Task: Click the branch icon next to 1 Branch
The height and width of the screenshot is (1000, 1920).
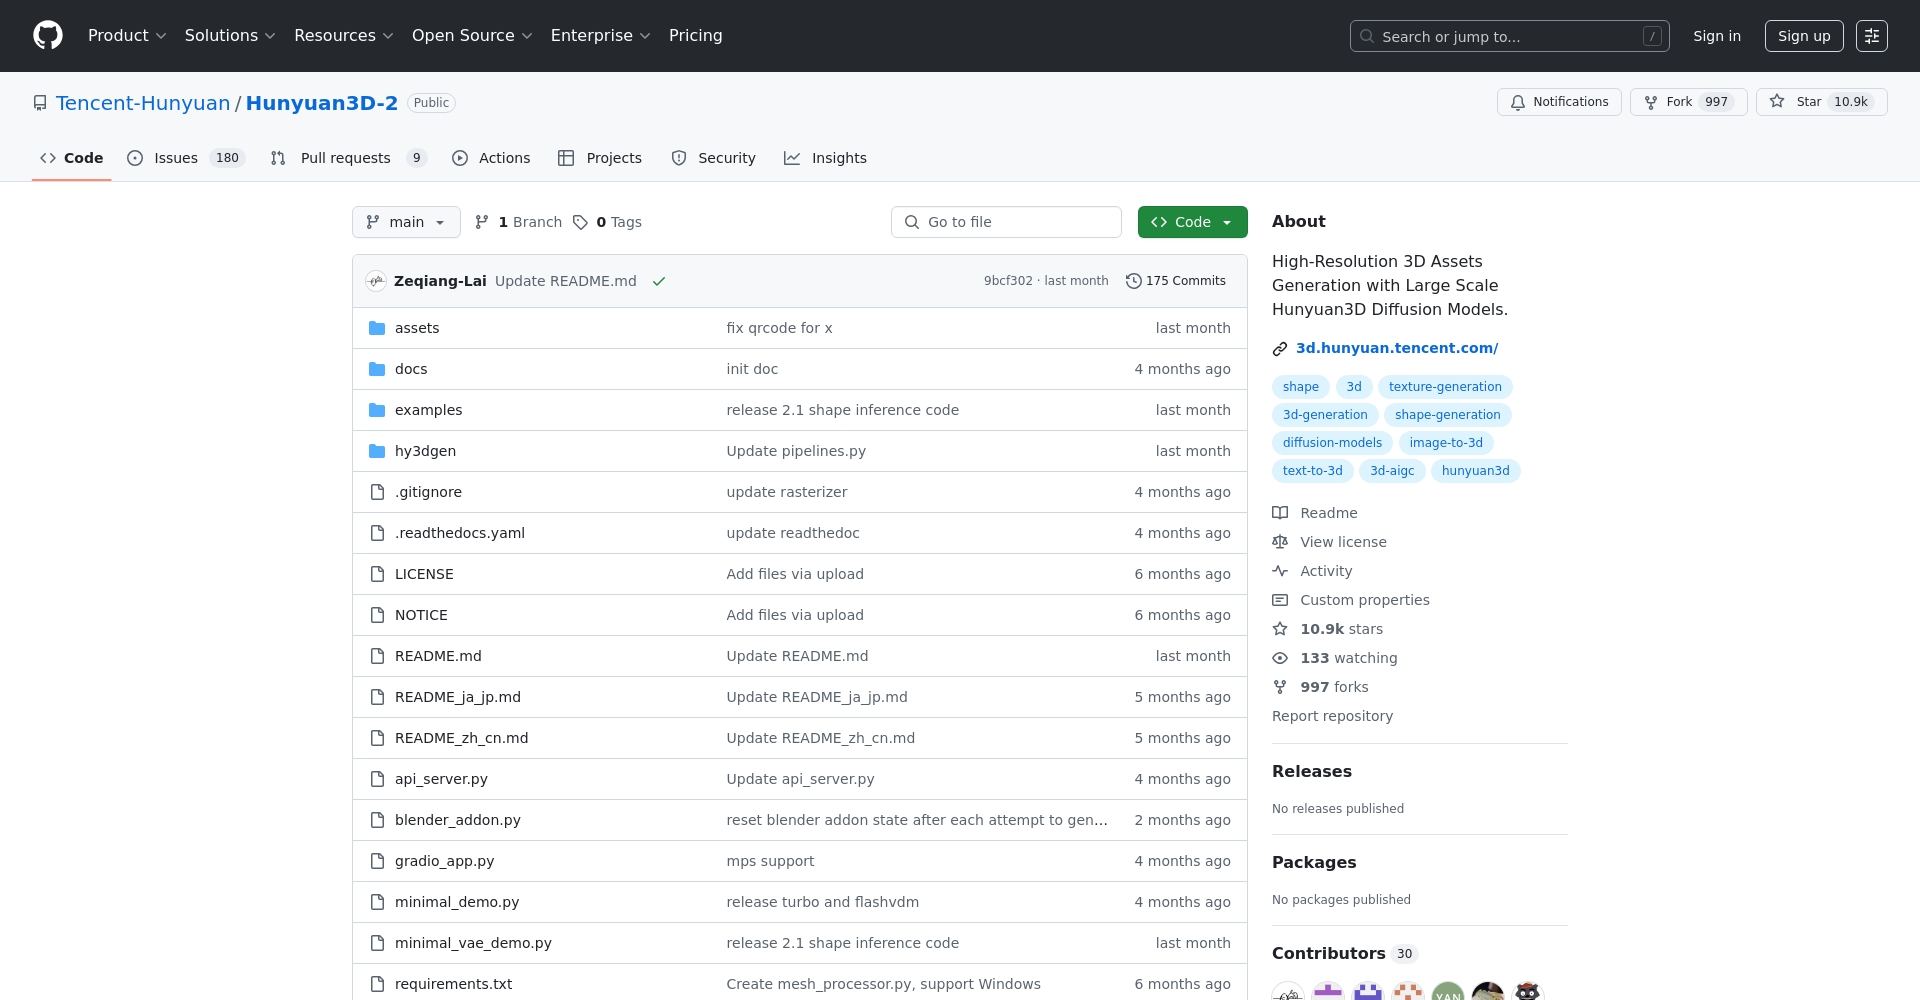Action: pyautogui.click(x=482, y=222)
